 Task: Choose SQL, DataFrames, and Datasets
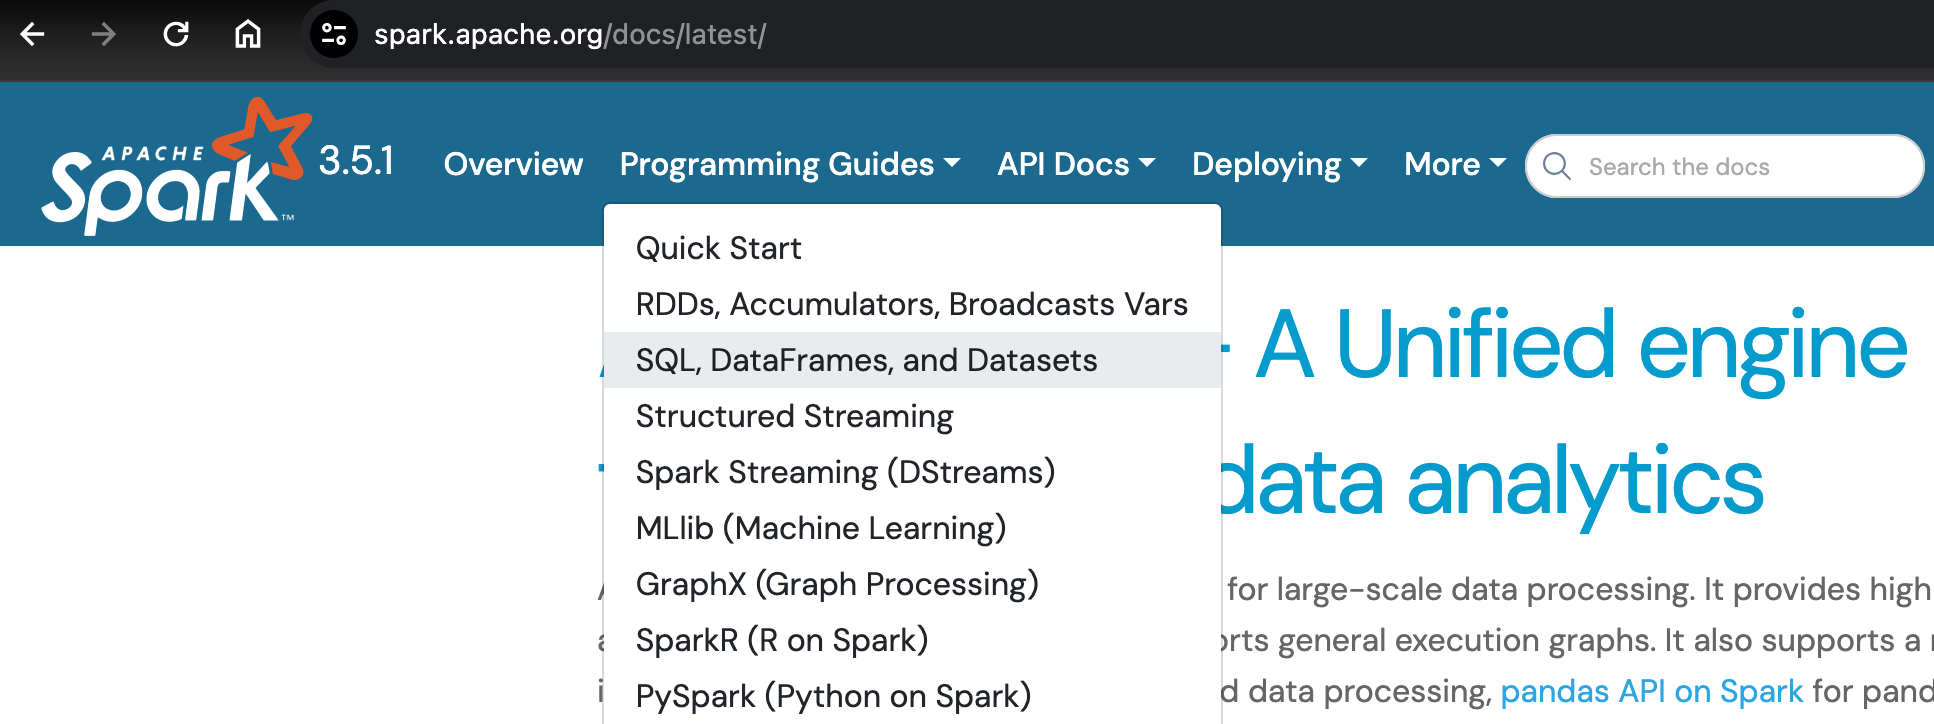(912, 360)
